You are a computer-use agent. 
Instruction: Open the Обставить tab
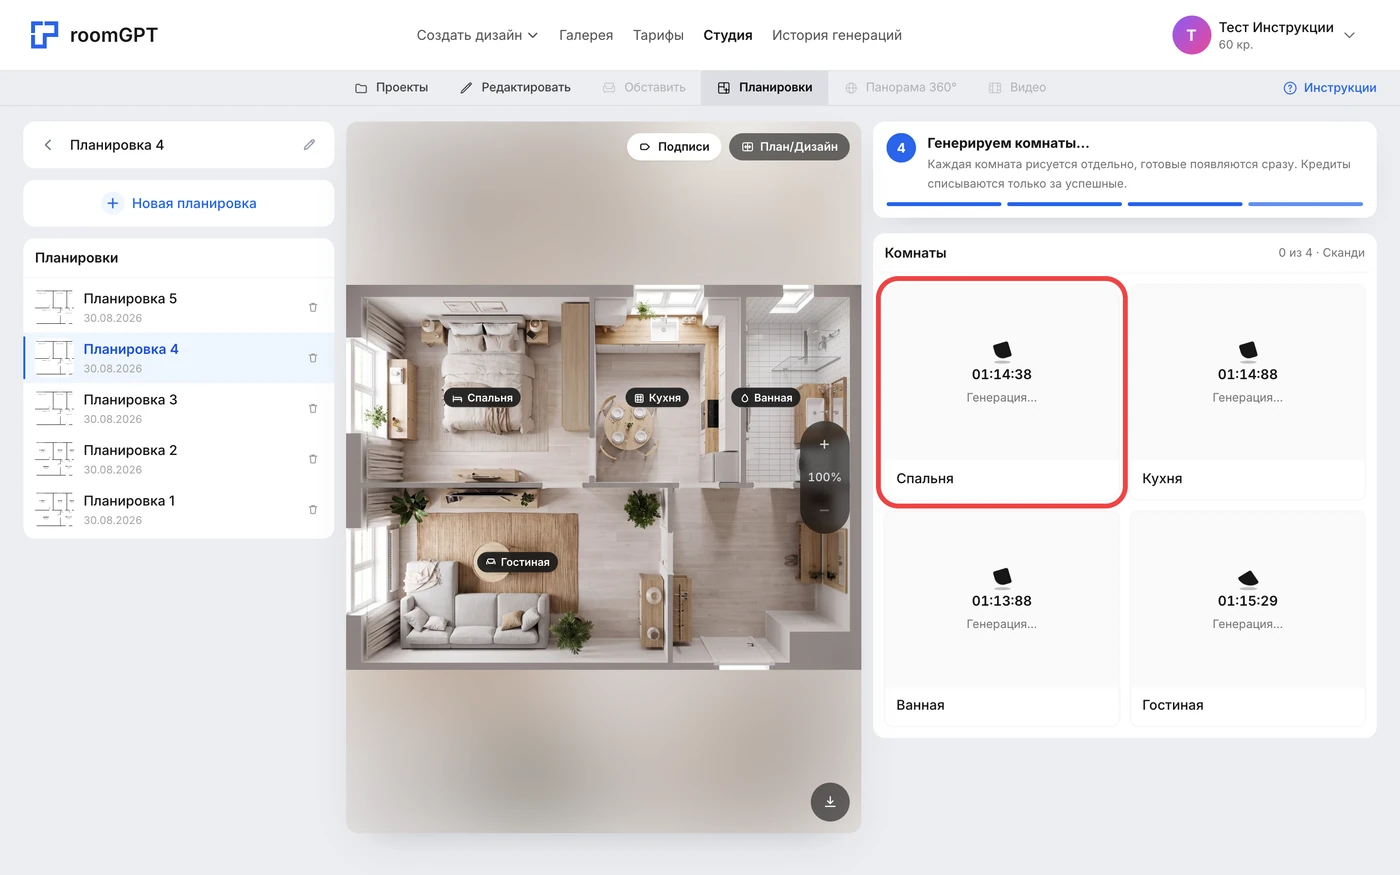click(644, 88)
